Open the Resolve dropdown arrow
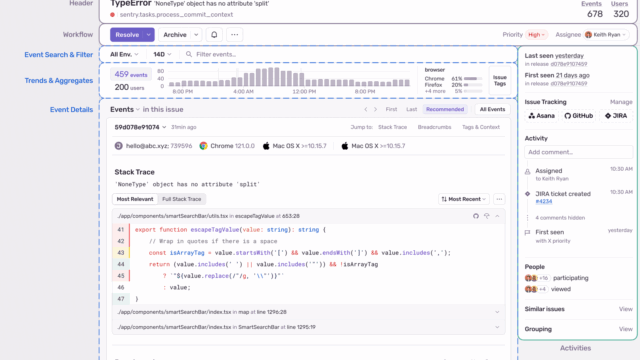Viewport: 640px width, 360px height. click(149, 35)
